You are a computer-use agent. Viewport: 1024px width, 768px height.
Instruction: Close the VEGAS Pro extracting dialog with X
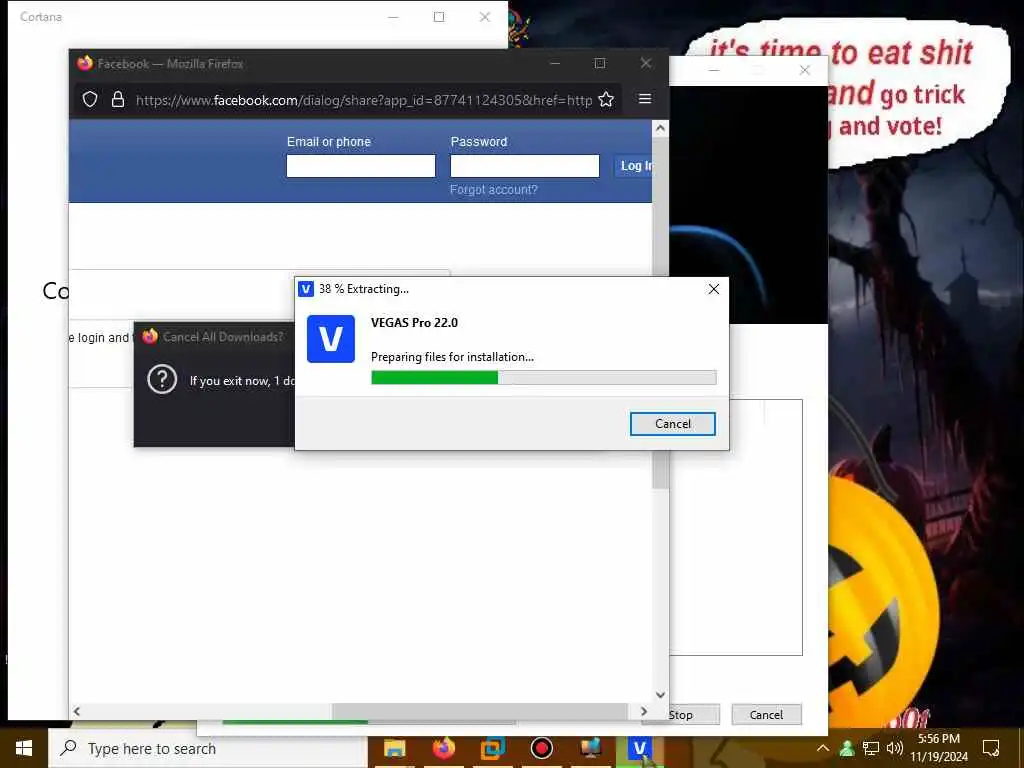pyautogui.click(x=714, y=289)
